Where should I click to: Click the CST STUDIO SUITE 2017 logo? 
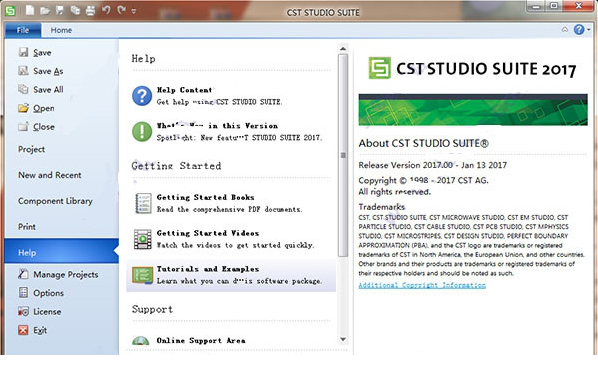472,69
